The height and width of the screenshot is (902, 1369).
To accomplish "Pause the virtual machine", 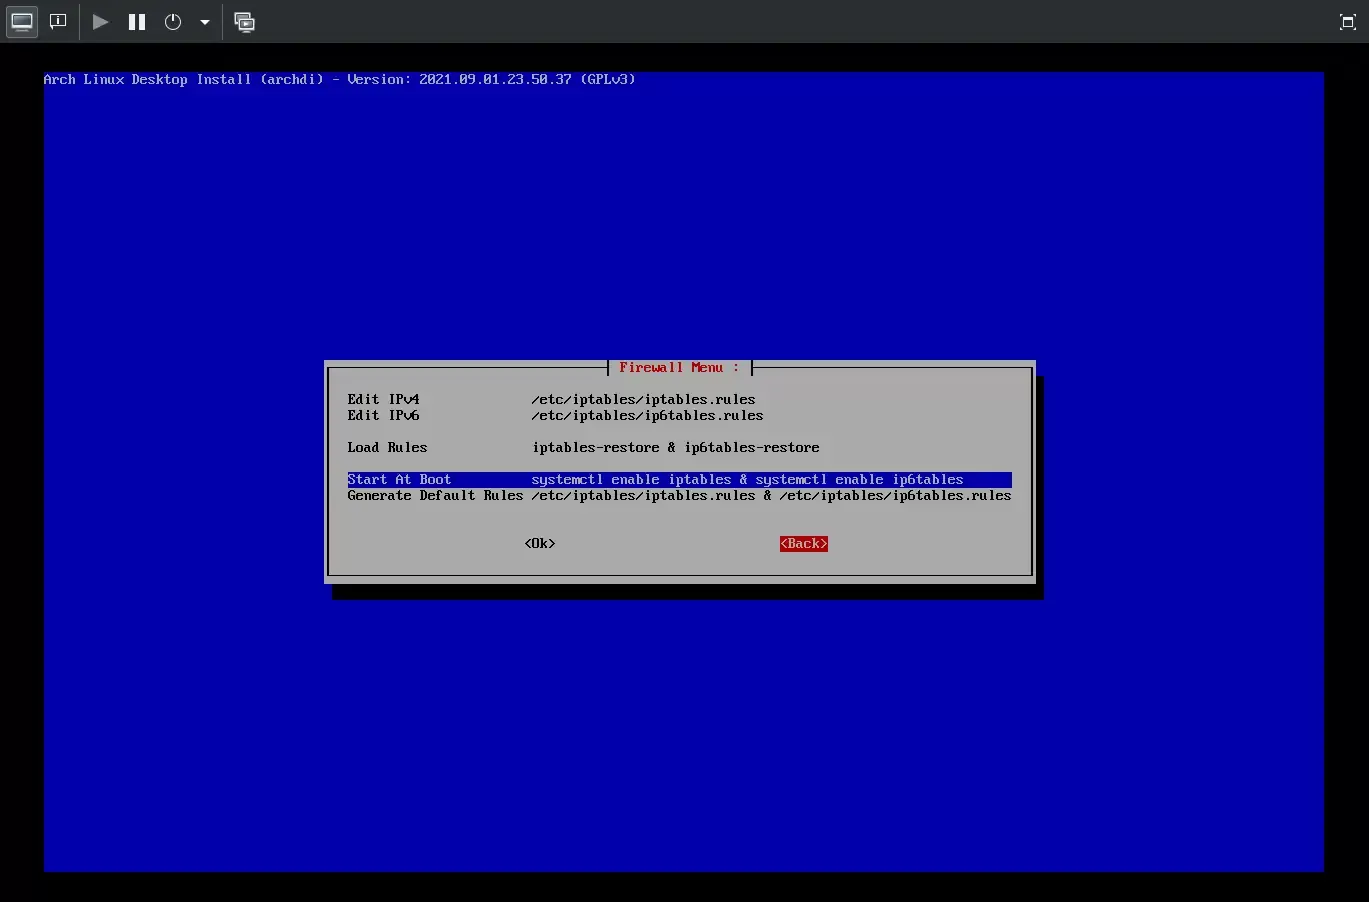I will [137, 22].
